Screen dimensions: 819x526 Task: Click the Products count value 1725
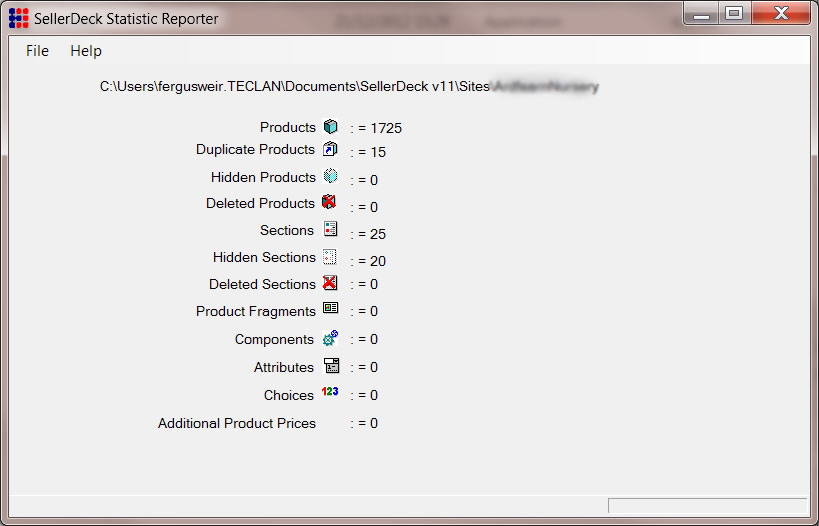385,128
